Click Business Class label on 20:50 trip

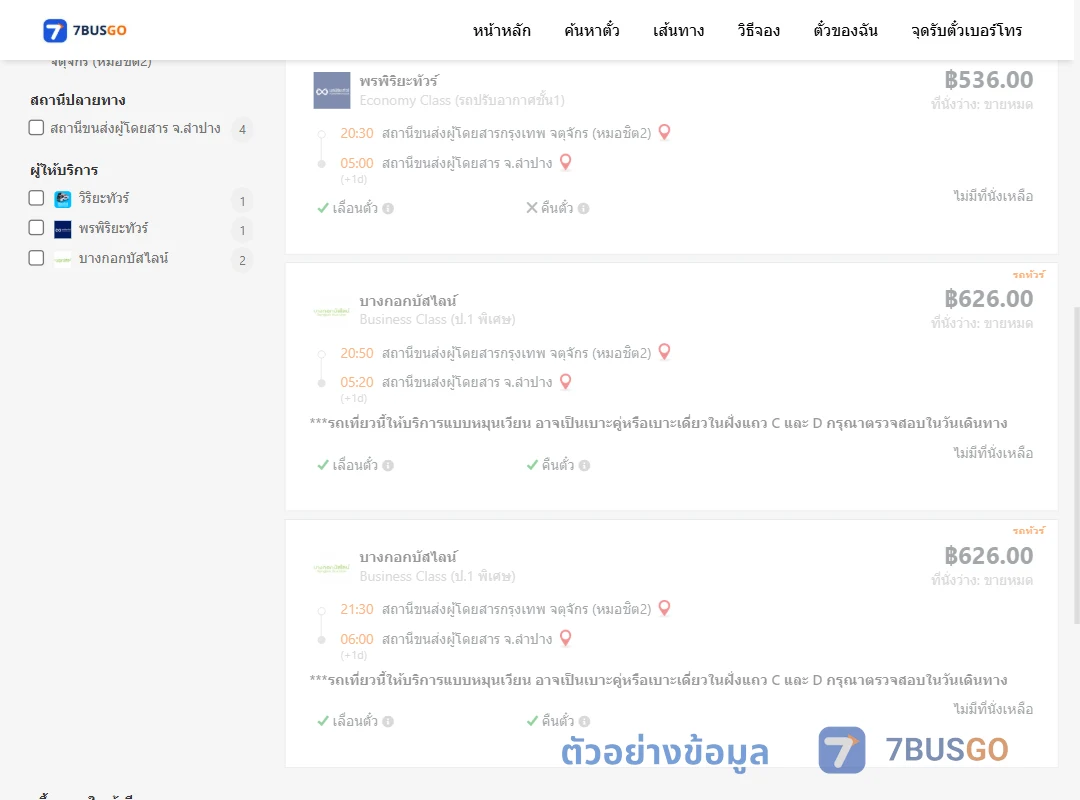click(x=437, y=320)
